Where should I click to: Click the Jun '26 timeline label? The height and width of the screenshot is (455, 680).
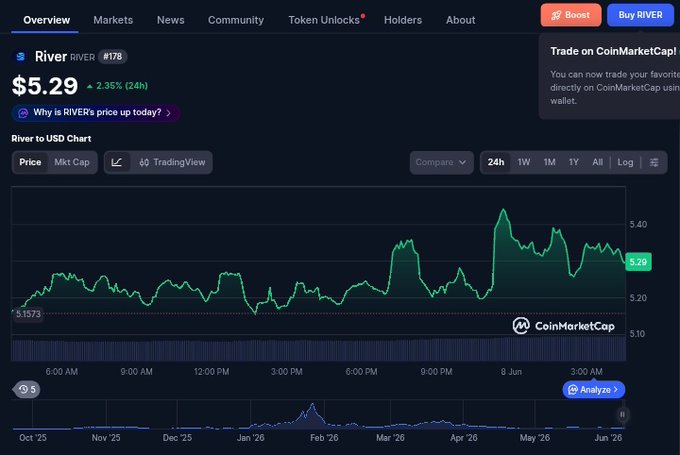point(608,438)
